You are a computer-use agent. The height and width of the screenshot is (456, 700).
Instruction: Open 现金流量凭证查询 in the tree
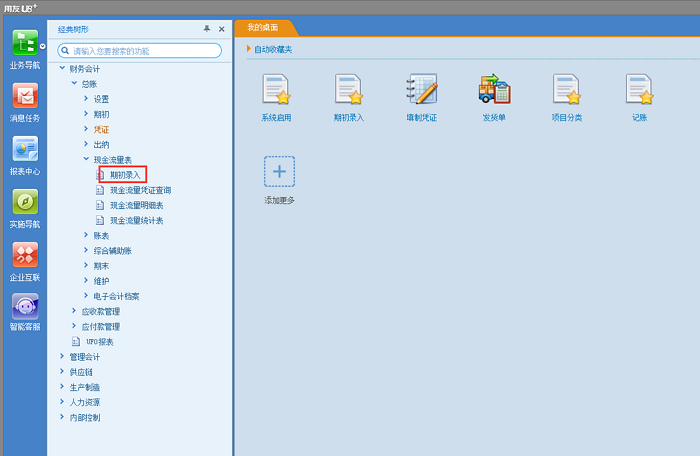141,190
